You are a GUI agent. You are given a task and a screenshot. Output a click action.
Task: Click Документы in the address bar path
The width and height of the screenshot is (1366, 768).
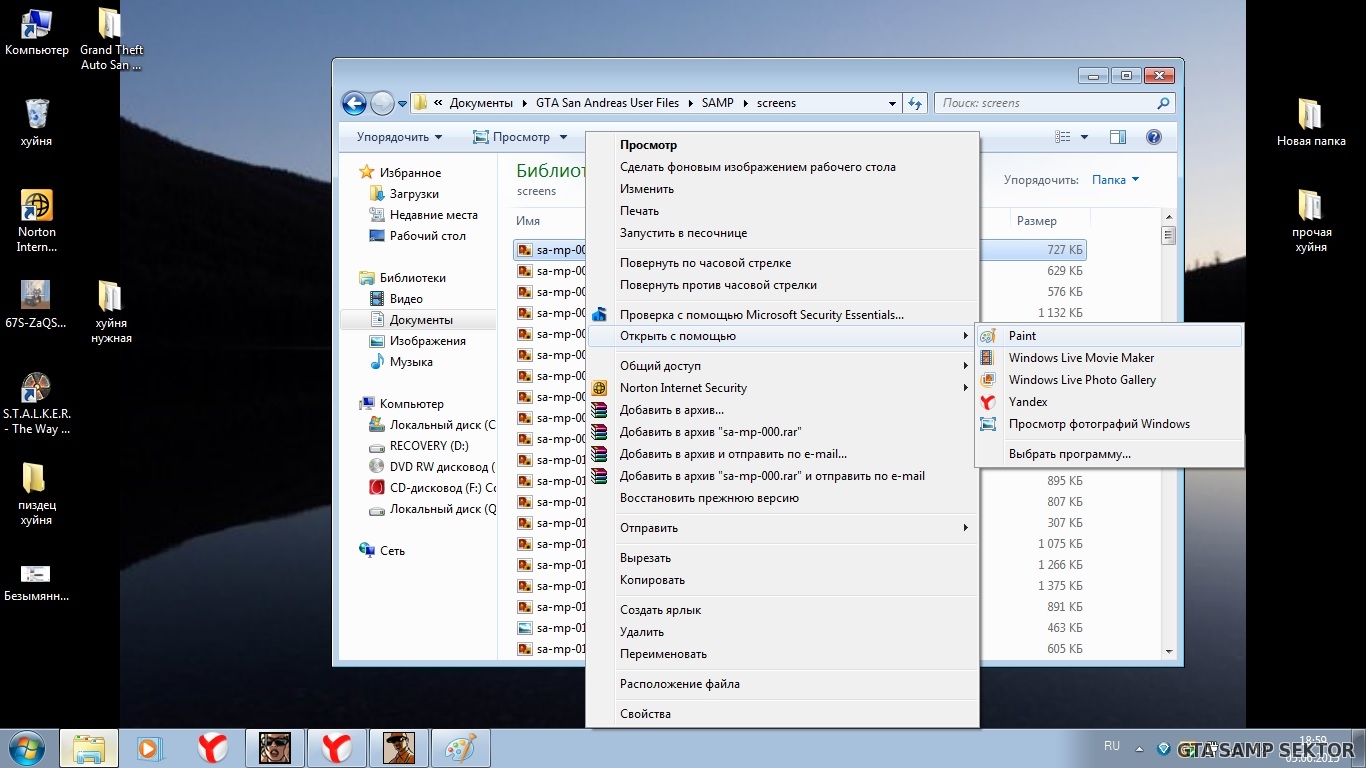tap(480, 103)
